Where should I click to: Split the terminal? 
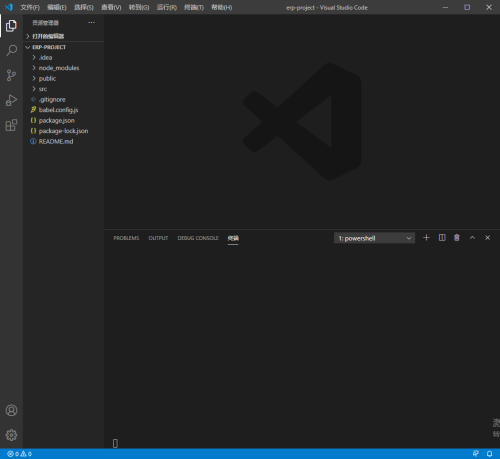[x=442, y=238]
